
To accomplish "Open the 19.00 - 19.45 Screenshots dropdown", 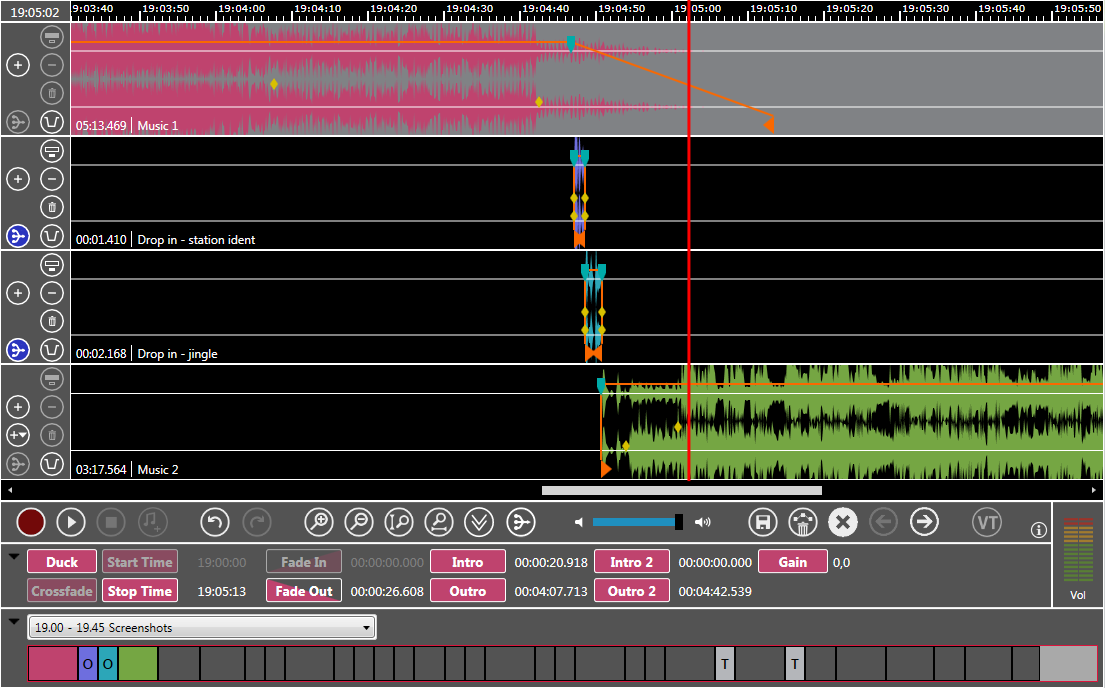I will 202,628.
